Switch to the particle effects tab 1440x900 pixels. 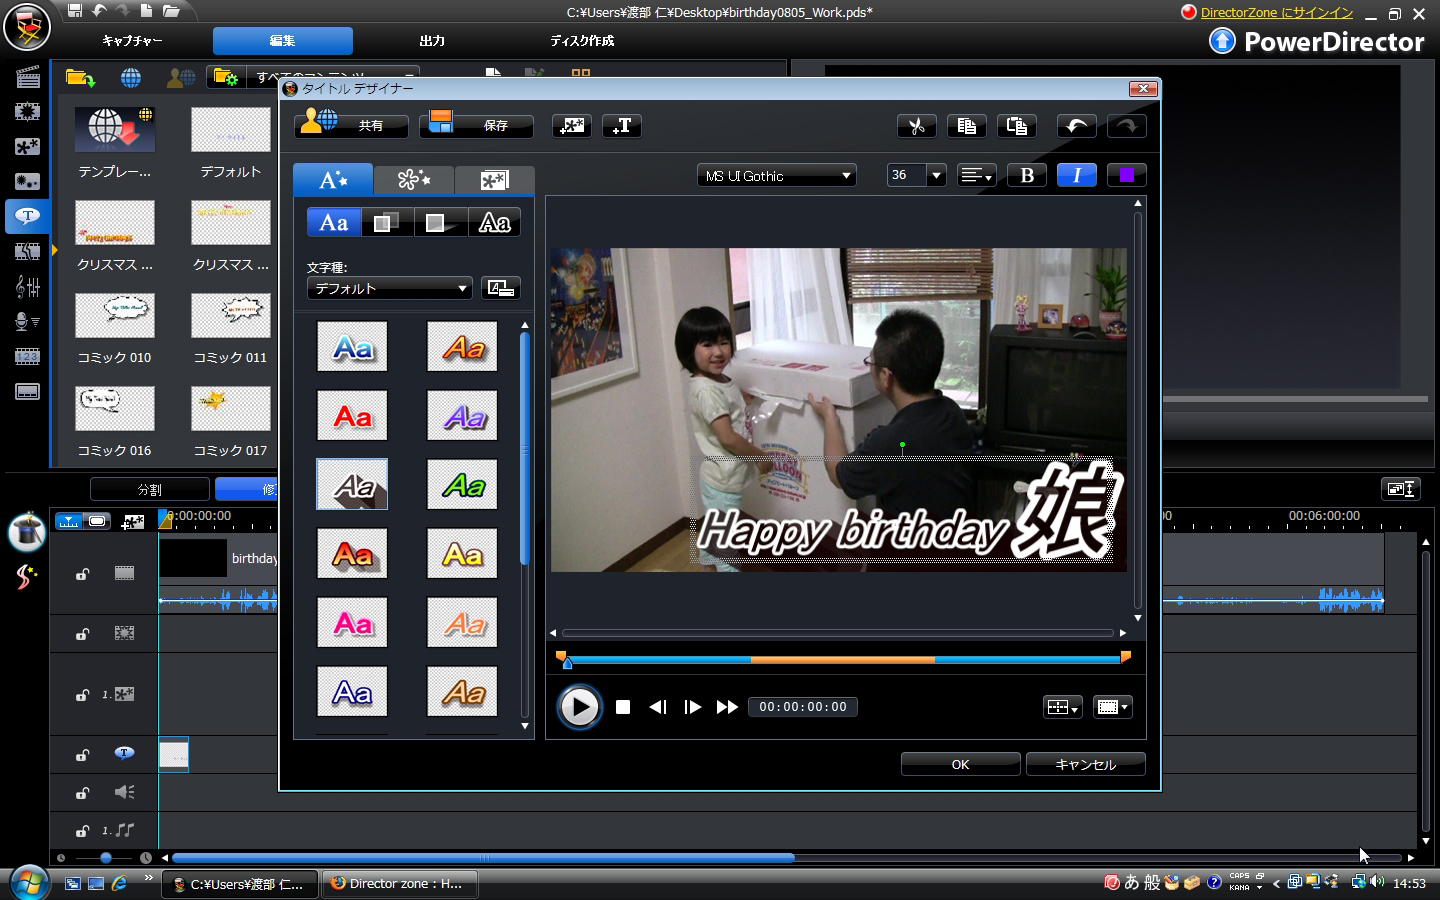tap(414, 180)
